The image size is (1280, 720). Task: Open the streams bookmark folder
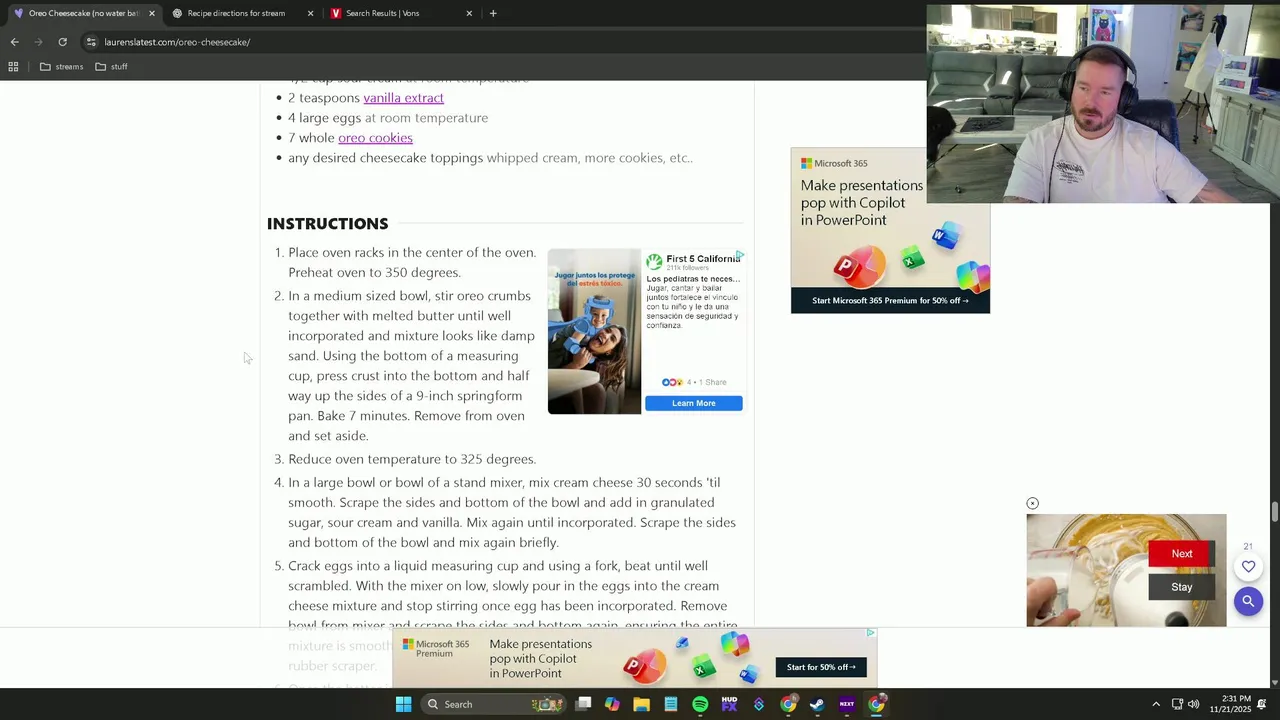click(x=61, y=67)
